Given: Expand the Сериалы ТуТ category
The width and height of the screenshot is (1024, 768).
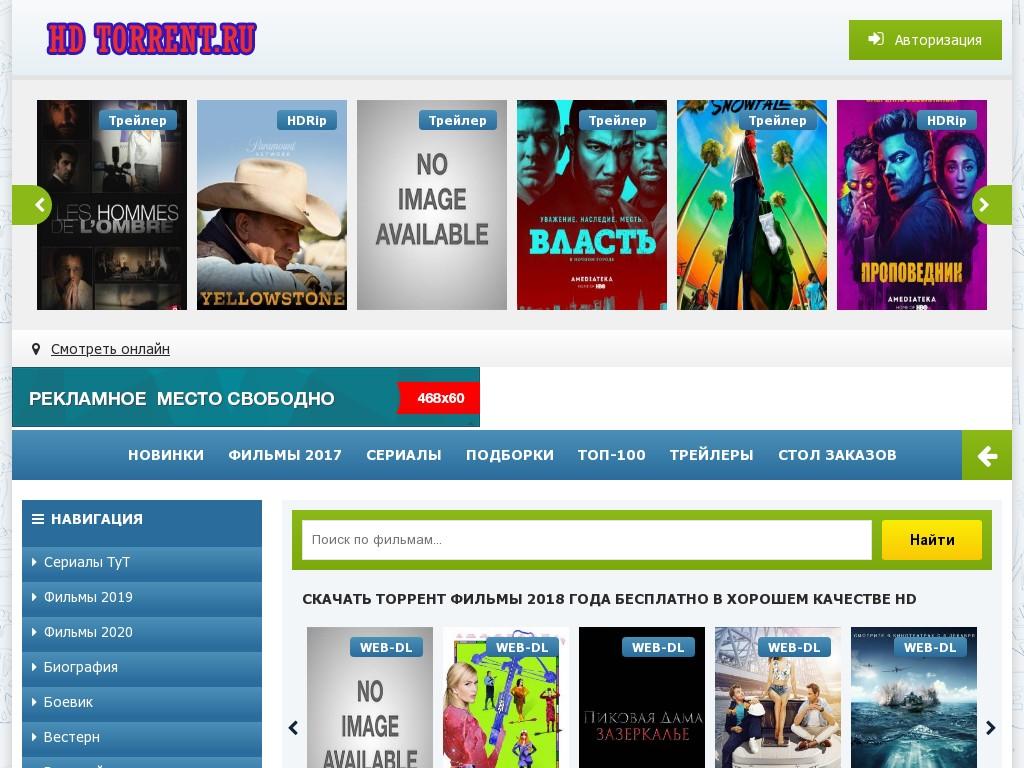Looking at the screenshot, I should (x=142, y=562).
